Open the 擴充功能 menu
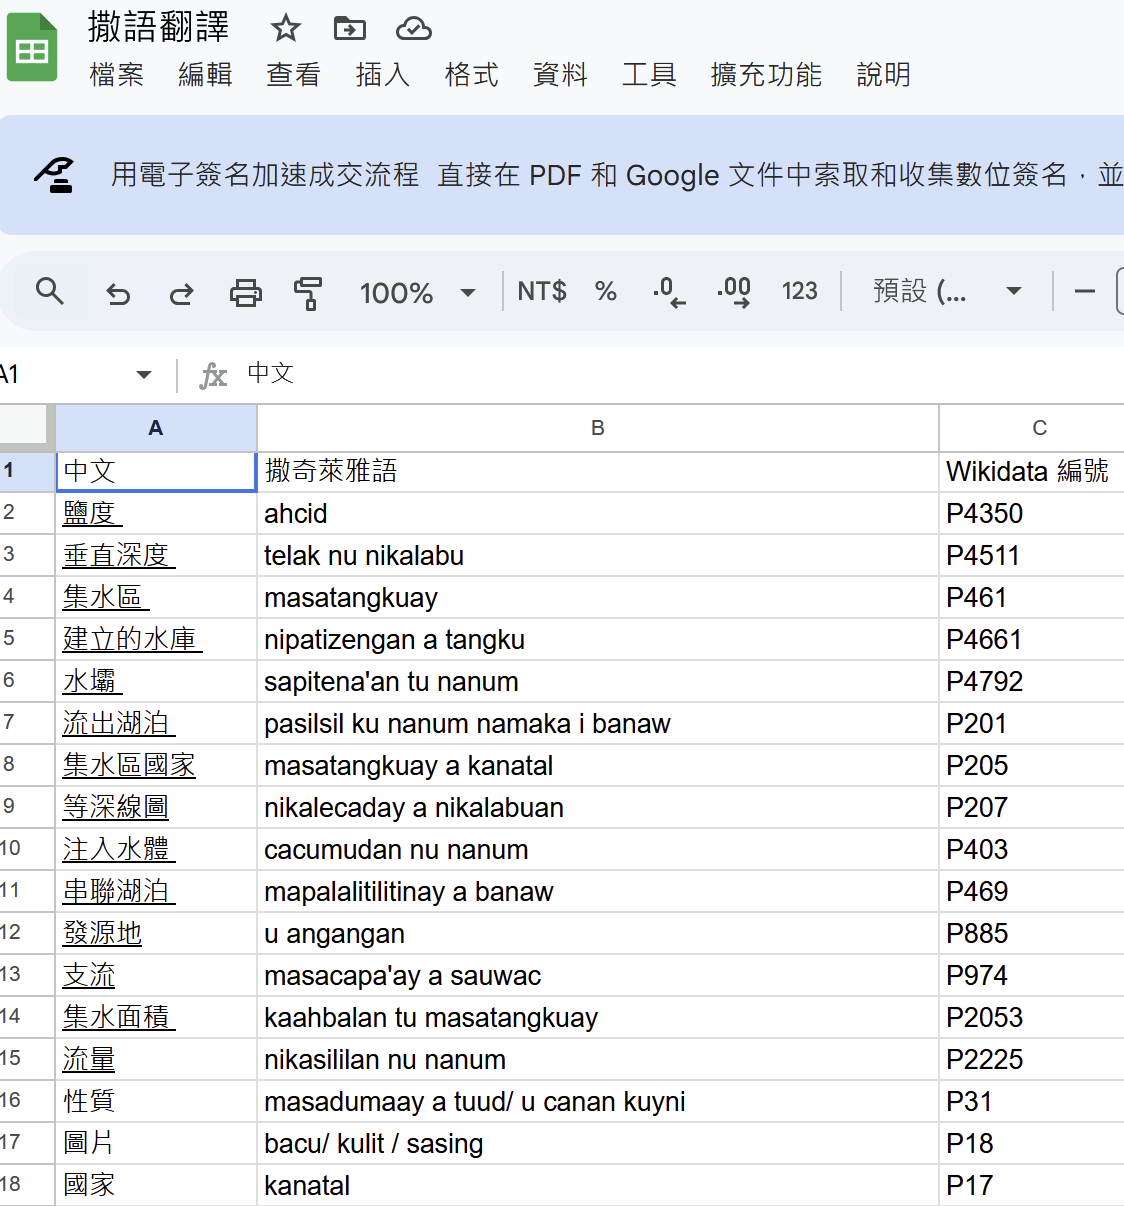The width and height of the screenshot is (1124, 1206). tap(766, 75)
